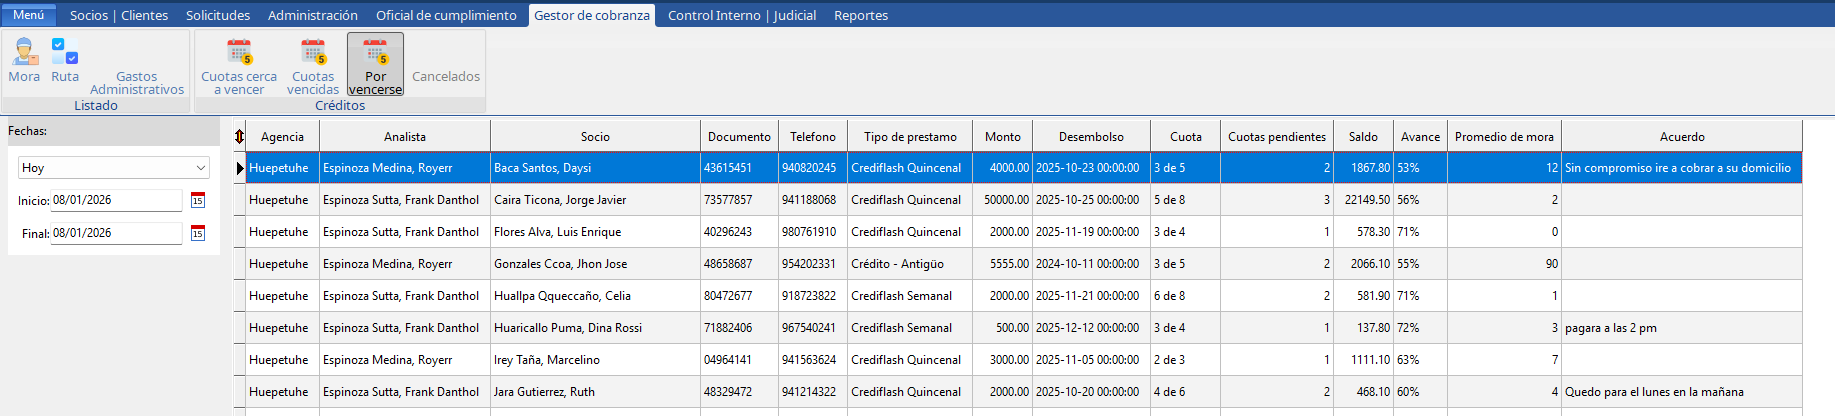
Task: Sort by the Saldo column header
Action: click(x=1362, y=137)
